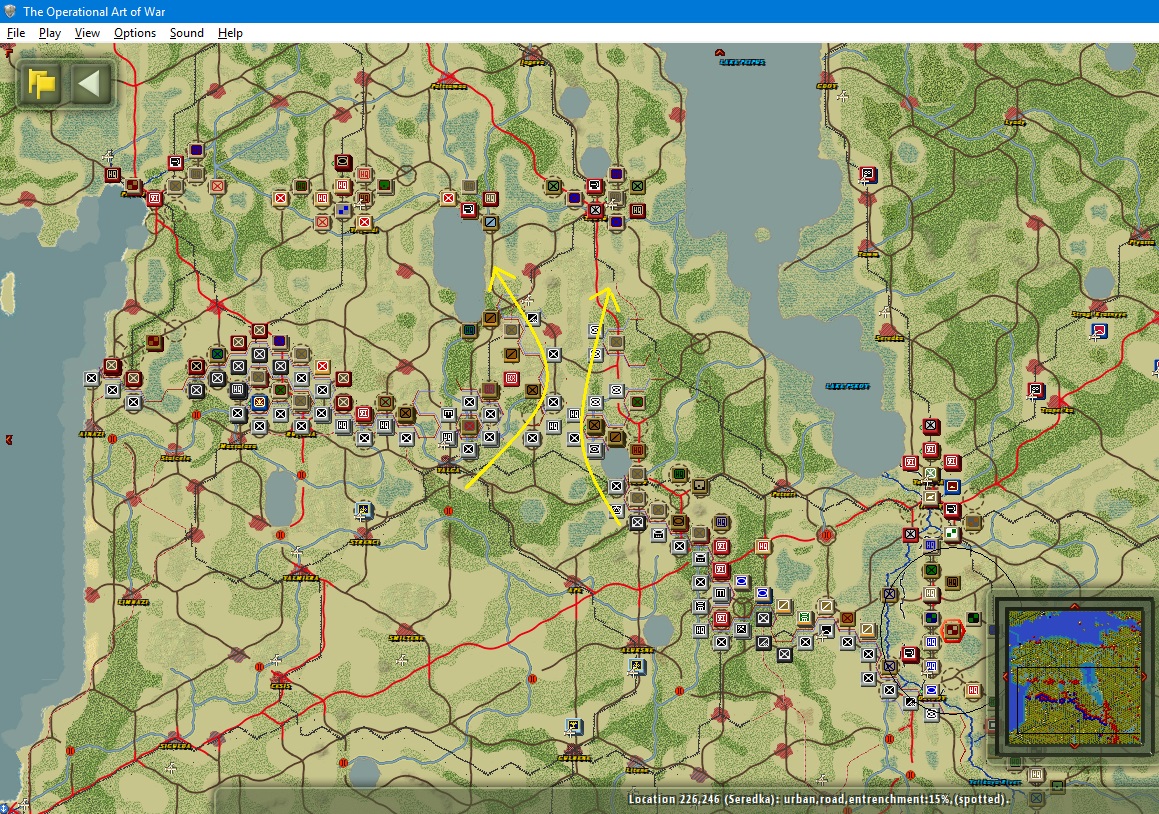The width and height of the screenshot is (1159, 814).
Task: Select the red counter near Strugi Krasnyye
Action: click(x=1099, y=330)
